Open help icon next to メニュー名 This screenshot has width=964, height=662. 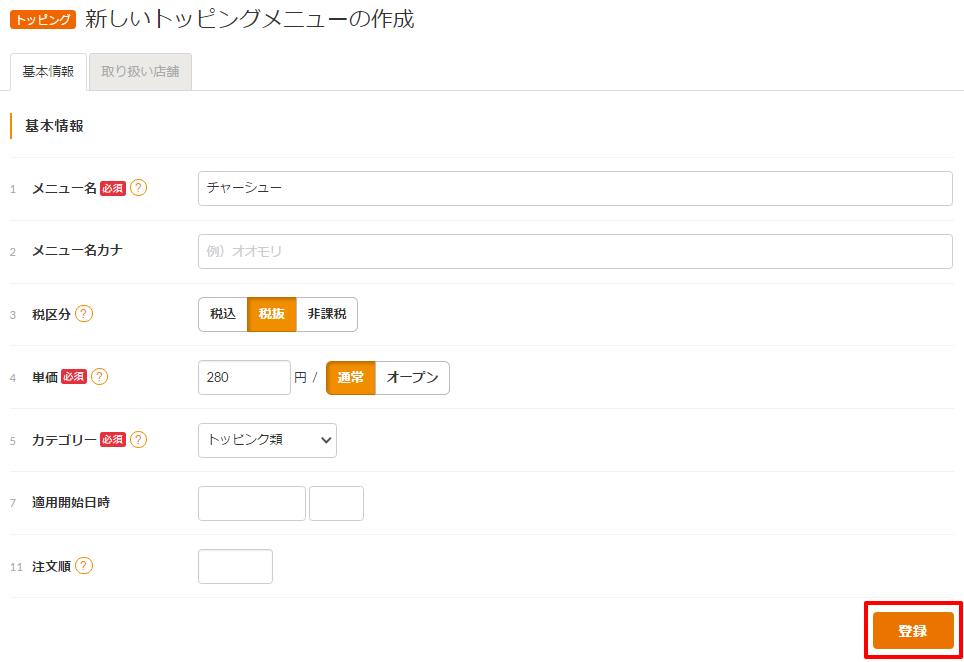click(139, 188)
